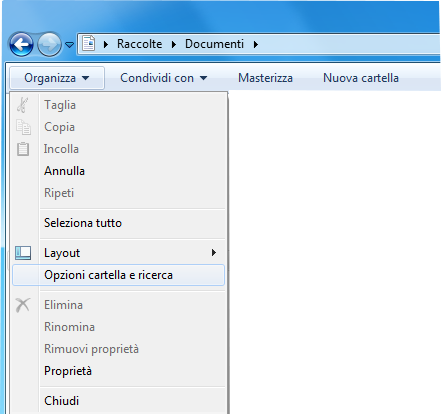The height and width of the screenshot is (414, 441).
Task: Click the red X icon beside Elimina
Action: click(23, 305)
